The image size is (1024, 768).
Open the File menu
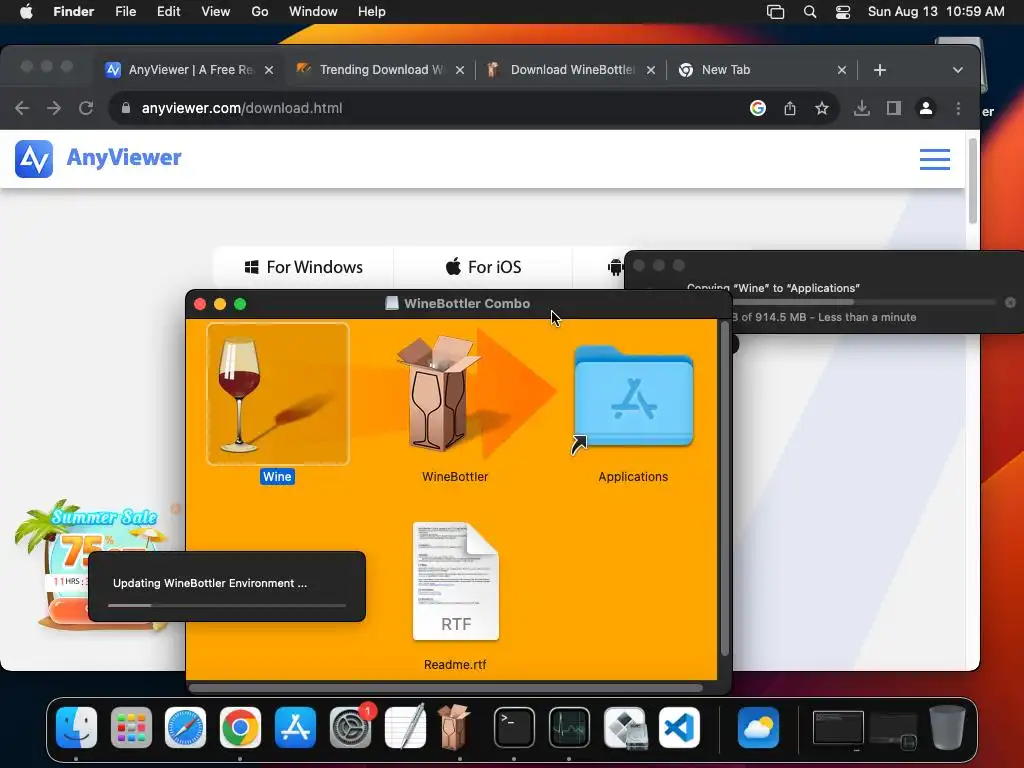[125, 12]
